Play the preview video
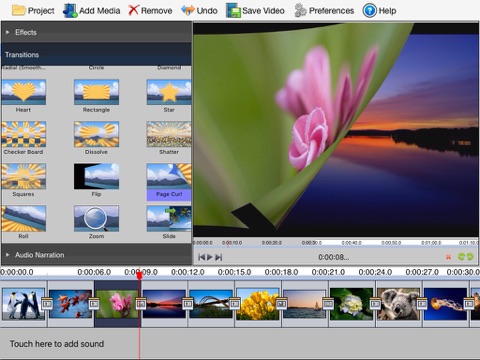Viewport: 480px width, 360px height. 210,257
